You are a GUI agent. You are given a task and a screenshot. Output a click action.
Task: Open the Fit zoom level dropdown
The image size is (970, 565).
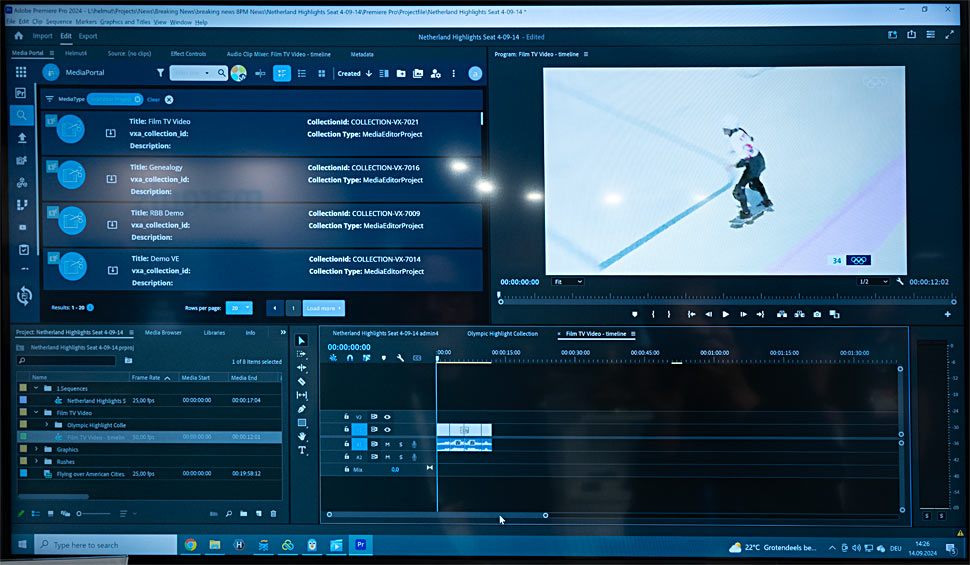tap(568, 282)
